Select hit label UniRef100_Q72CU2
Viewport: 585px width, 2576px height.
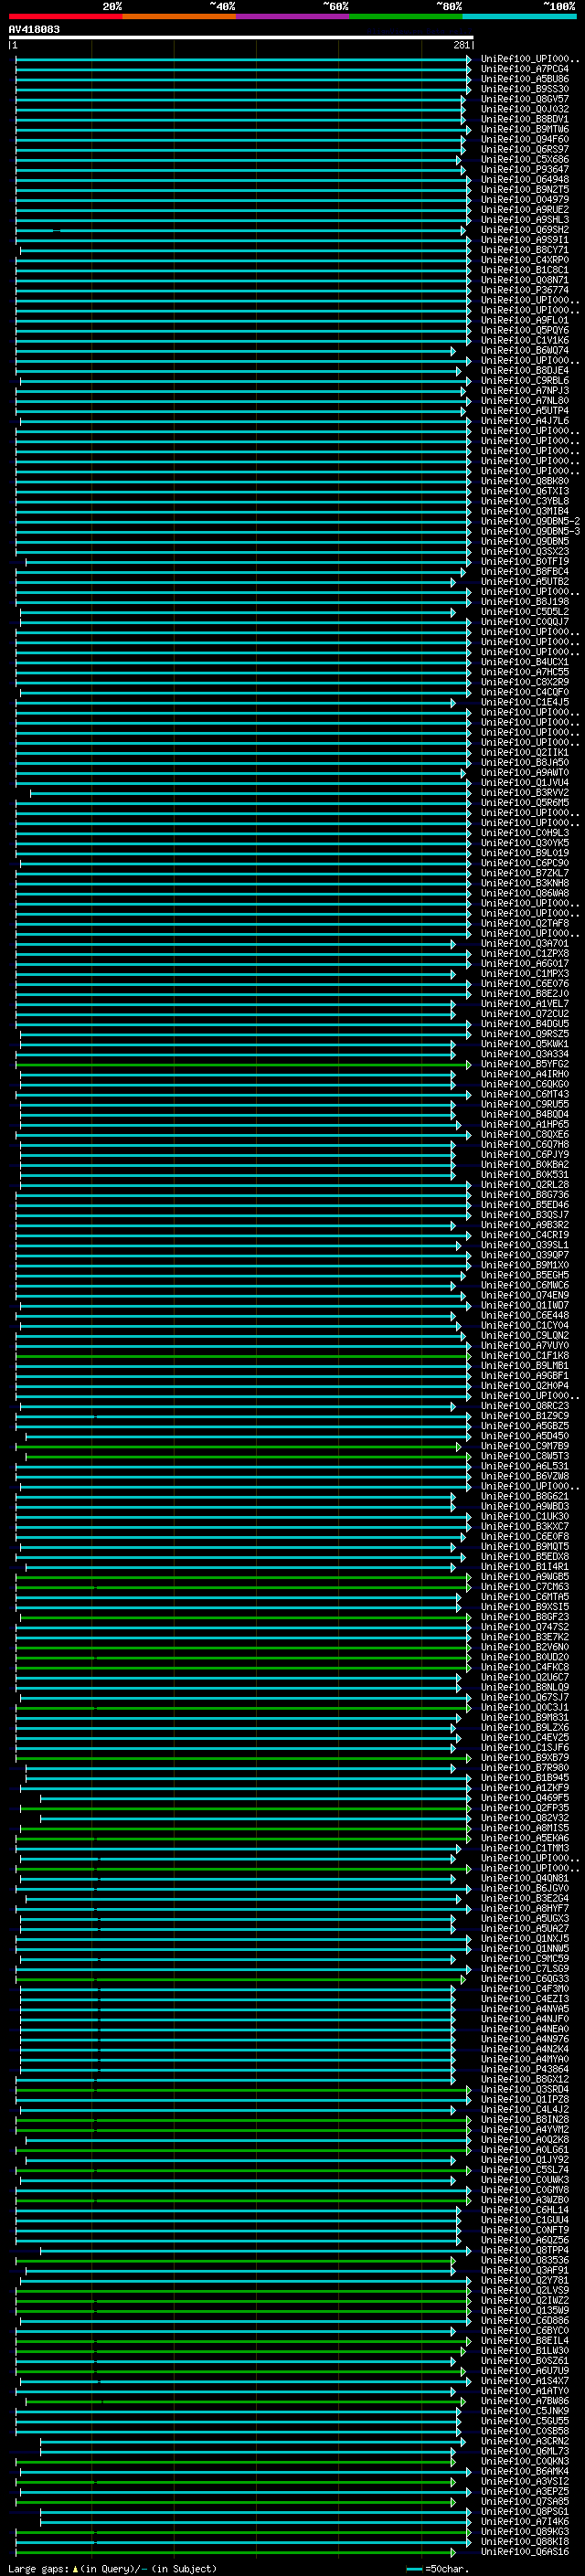pos(525,1013)
